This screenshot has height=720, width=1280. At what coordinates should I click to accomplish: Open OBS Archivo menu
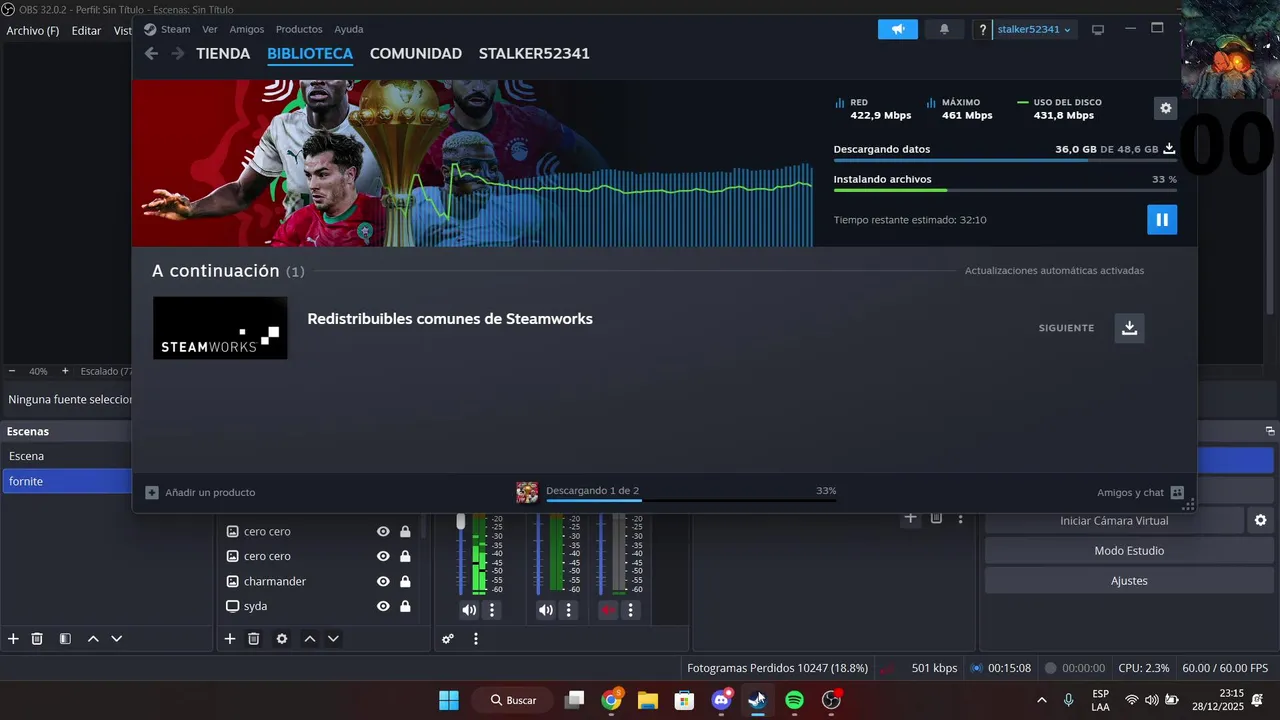(33, 31)
